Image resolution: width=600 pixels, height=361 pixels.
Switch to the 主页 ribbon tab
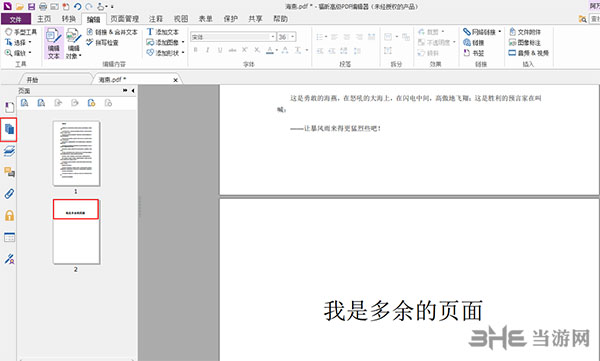pos(44,19)
